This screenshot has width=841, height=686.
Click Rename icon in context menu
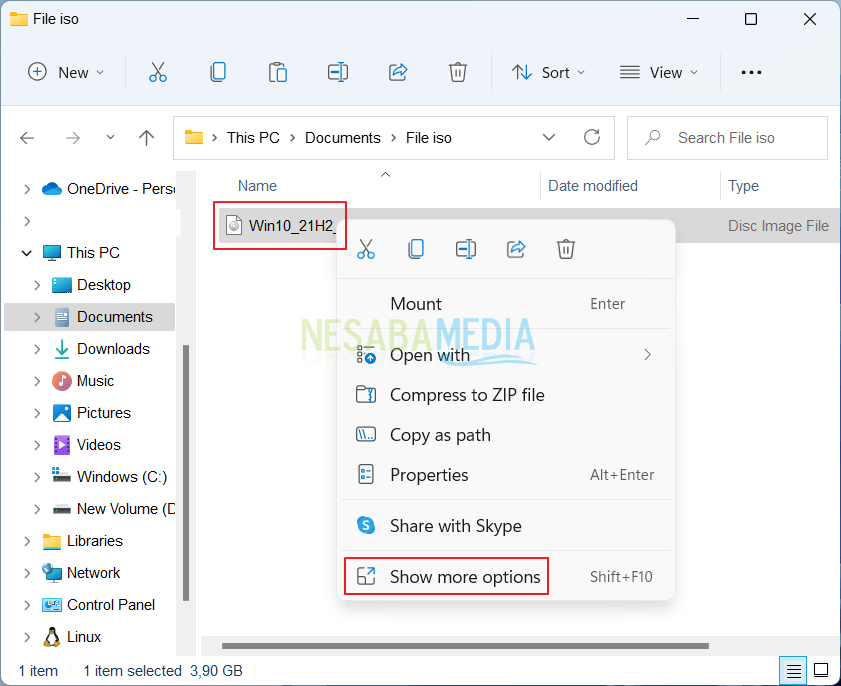[466, 249]
